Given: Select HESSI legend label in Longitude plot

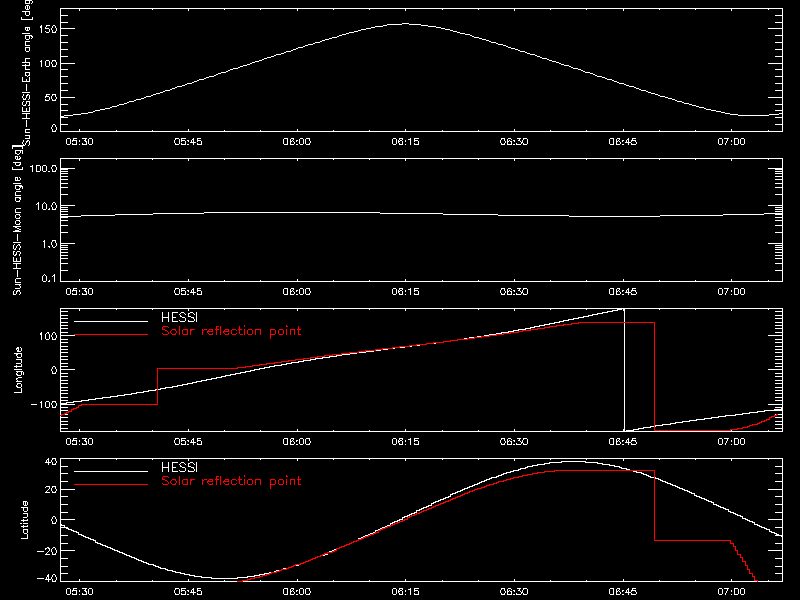Looking at the screenshot, I should pos(179,317).
